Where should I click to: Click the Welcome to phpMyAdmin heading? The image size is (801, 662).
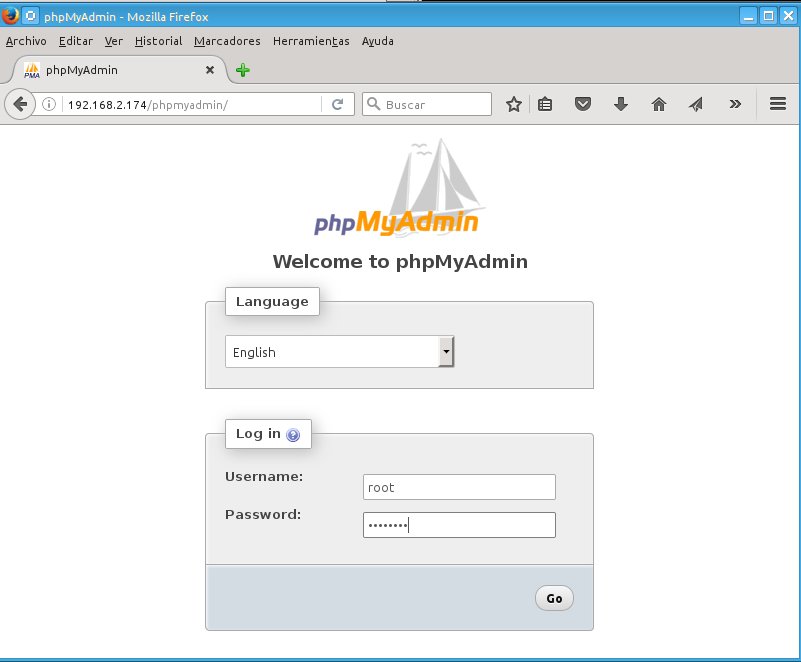point(400,262)
